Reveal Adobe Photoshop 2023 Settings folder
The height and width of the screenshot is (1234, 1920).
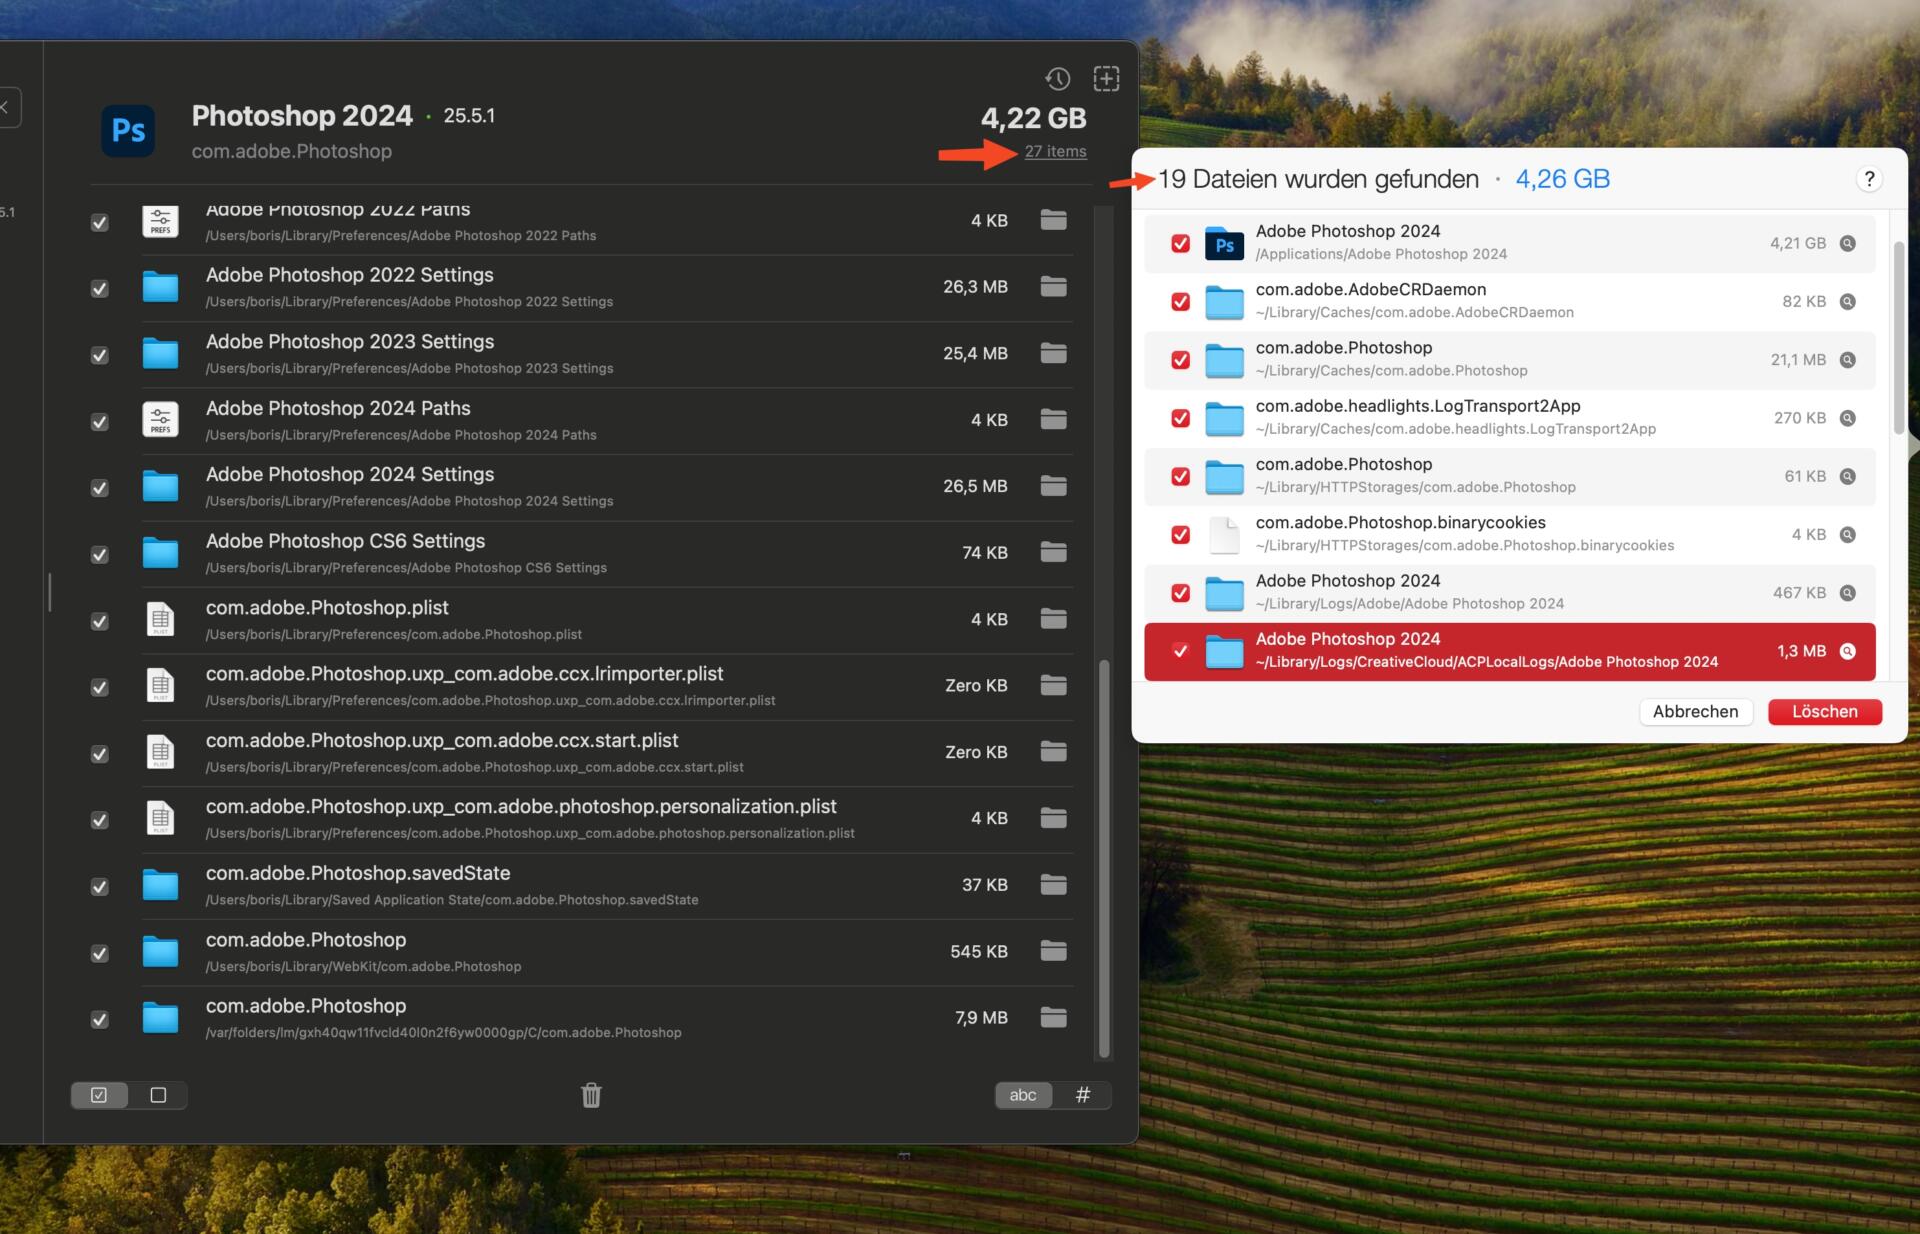[1053, 353]
